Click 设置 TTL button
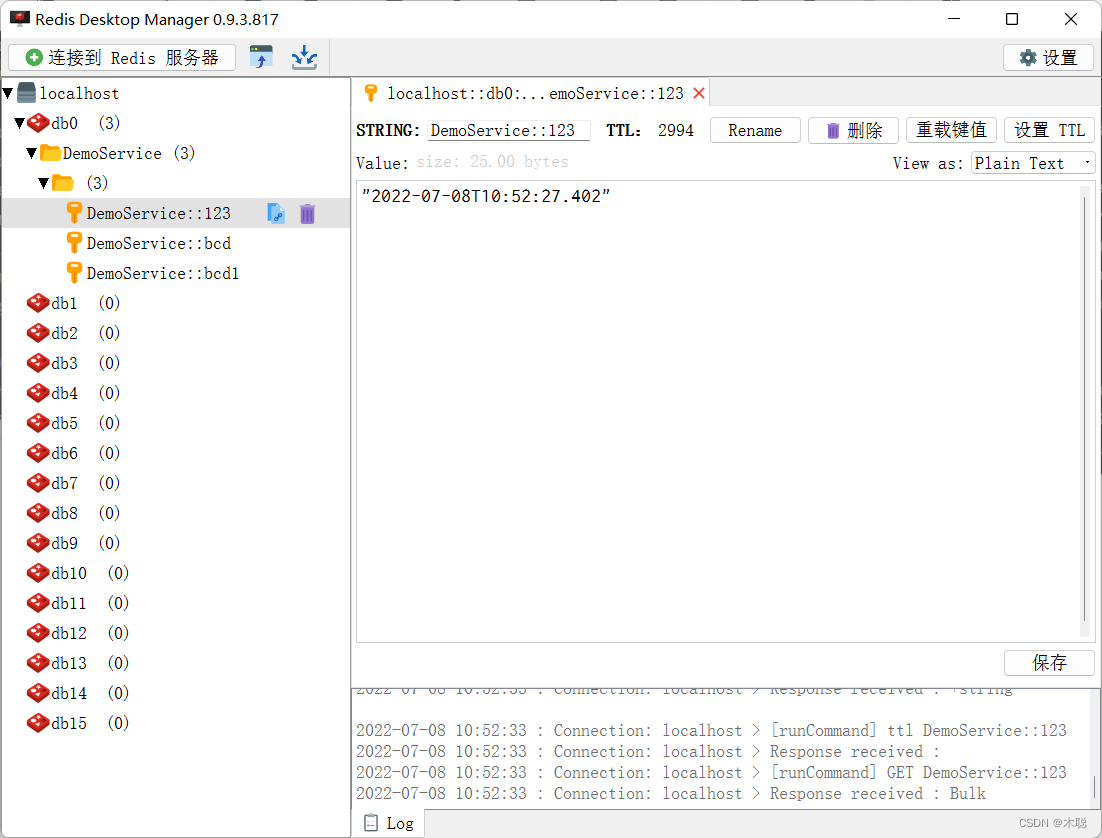1102x838 pixels. coord(1049,131)
